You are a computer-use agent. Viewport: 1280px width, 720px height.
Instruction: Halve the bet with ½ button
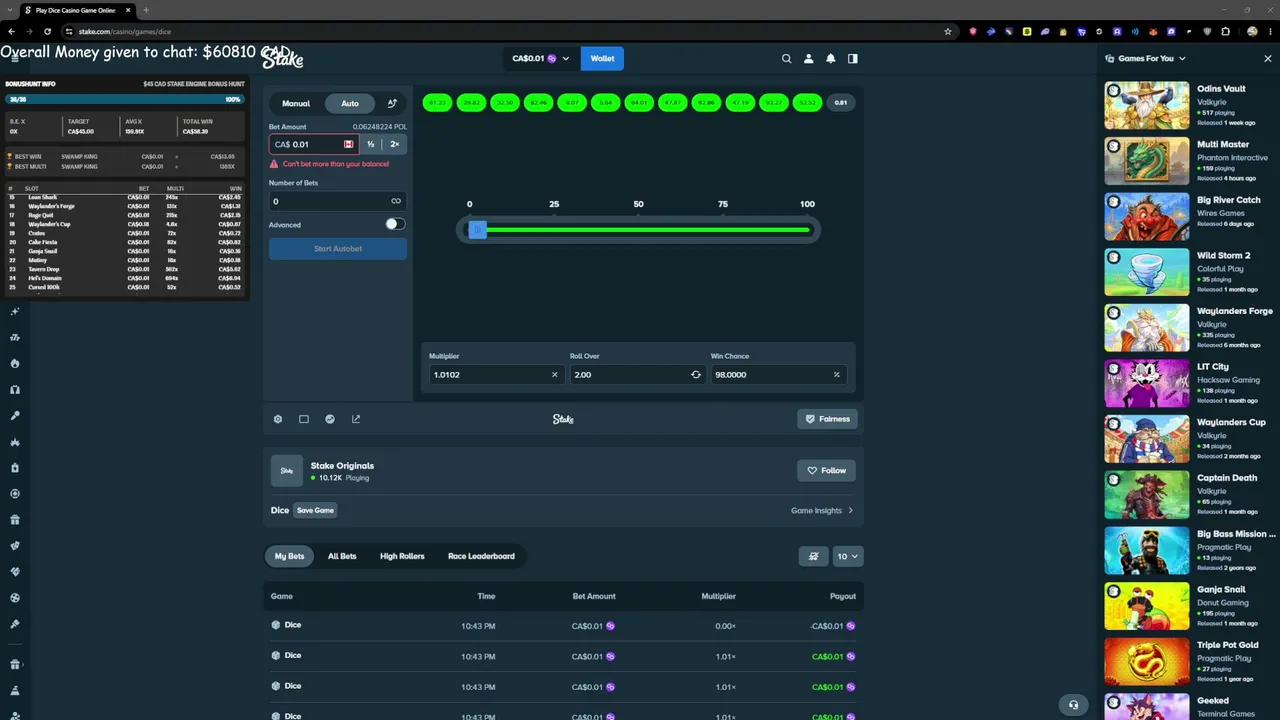371,144
